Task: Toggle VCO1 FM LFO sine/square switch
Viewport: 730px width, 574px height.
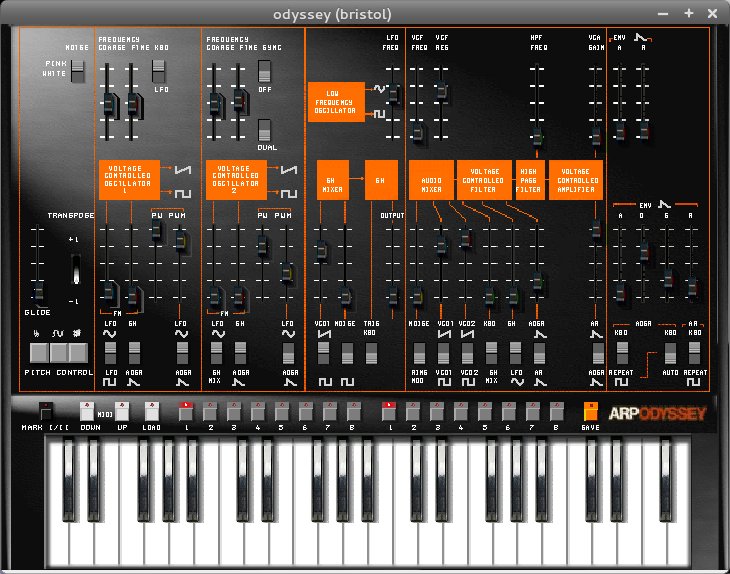Action: point(110,353)
